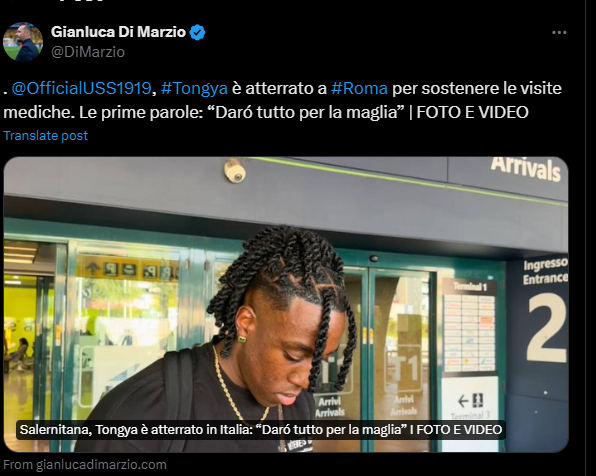596x476 pixels.
Task: Click the Arrivals sign in the photo
Action: (526, 168)
